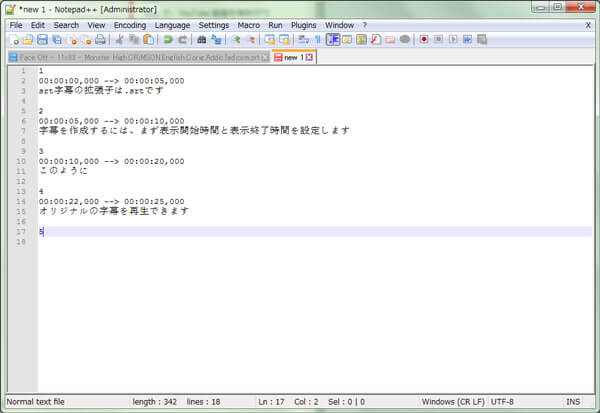The image size is (600, 413).
Task: Open the Search menu
Action: pyautogui.click(x=66, y=25)
